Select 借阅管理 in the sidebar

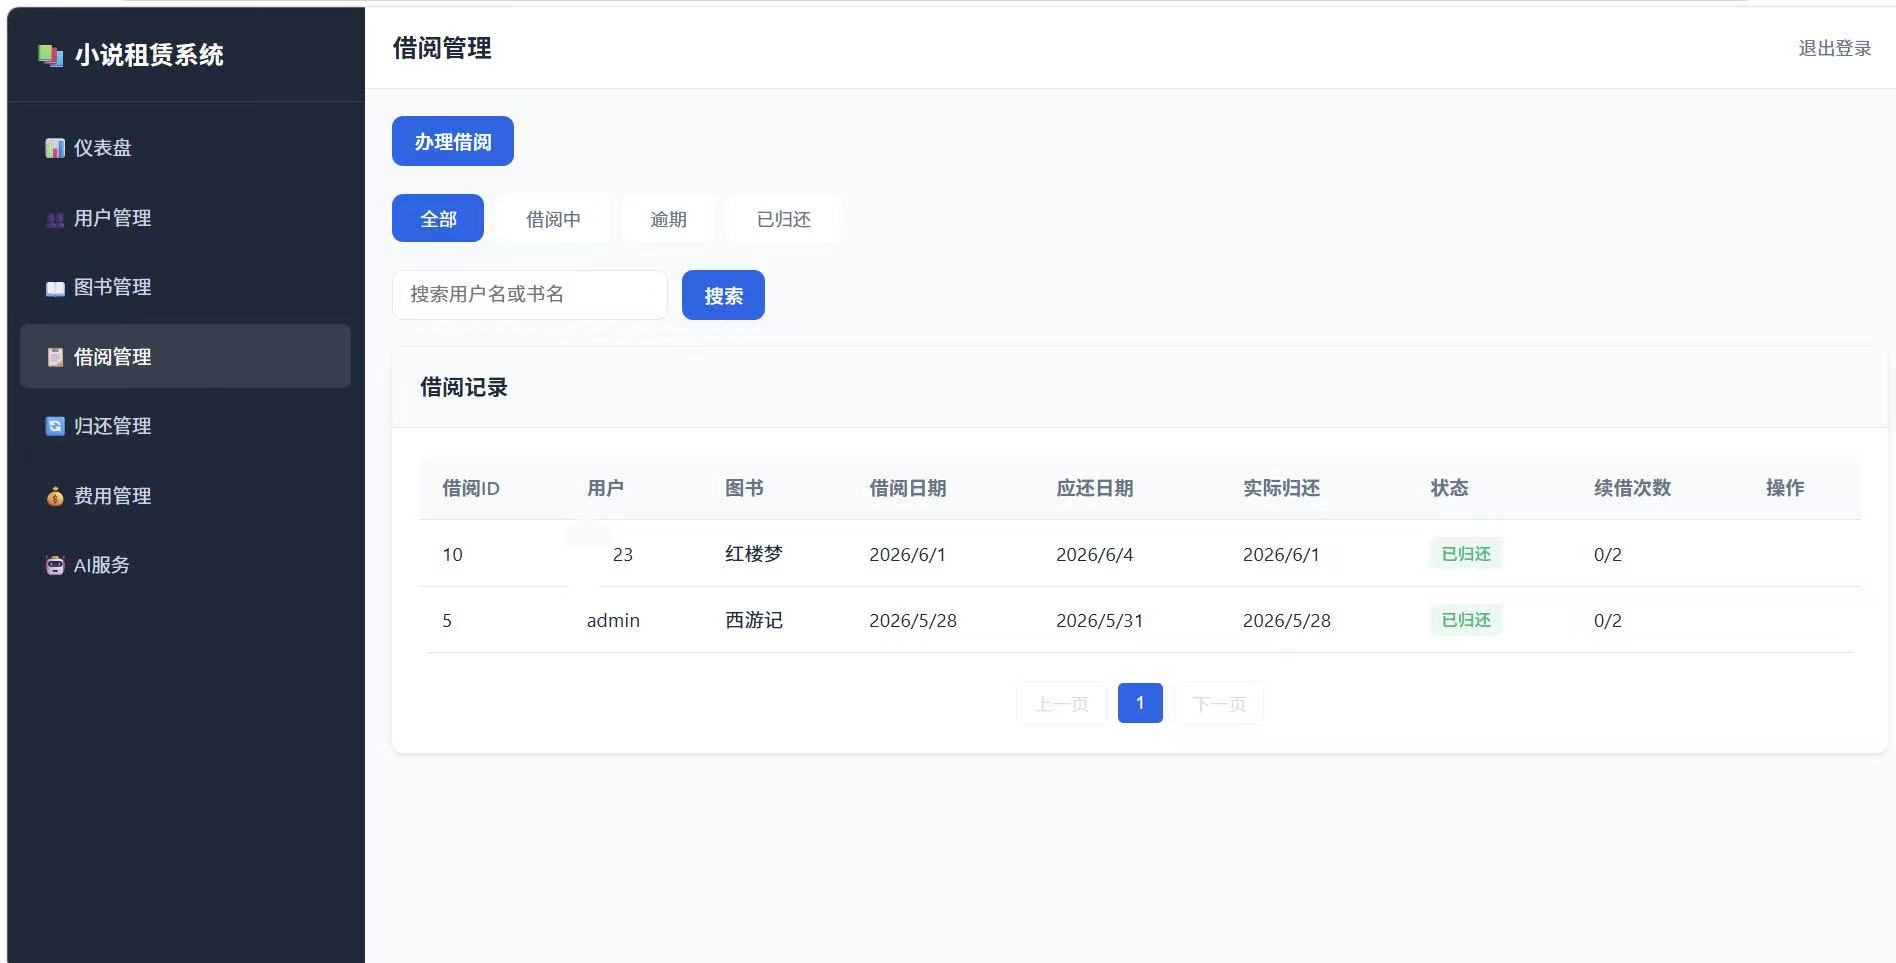coord(185,356)
